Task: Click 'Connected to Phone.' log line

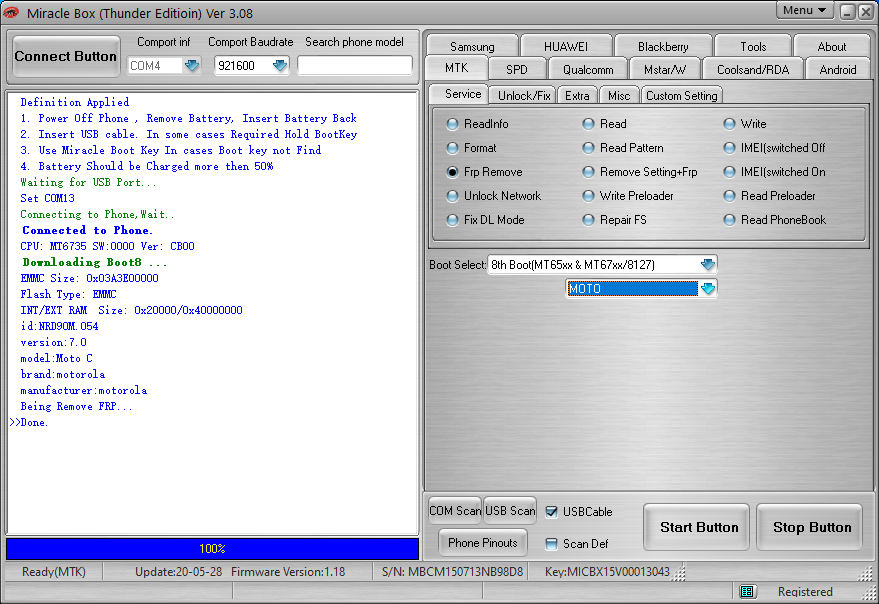Action: [87, 230]
